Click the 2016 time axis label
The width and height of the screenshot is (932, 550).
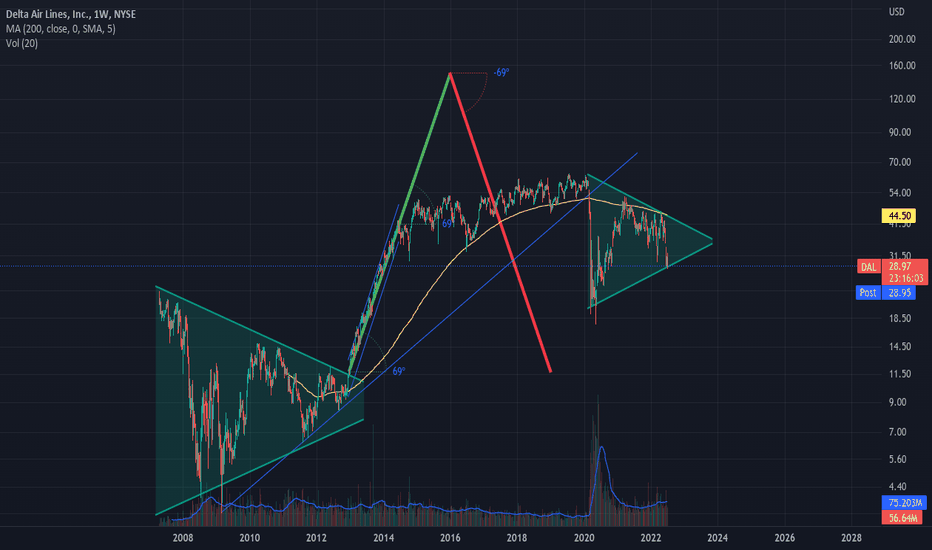point(450,538)
